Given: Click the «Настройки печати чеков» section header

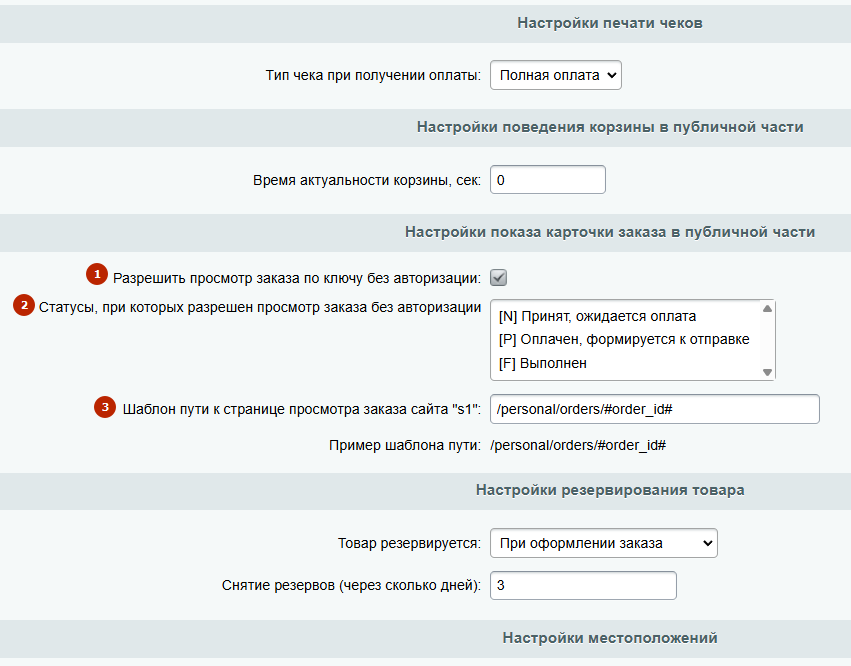Looking at the screenshot, I should coord(610,23).
